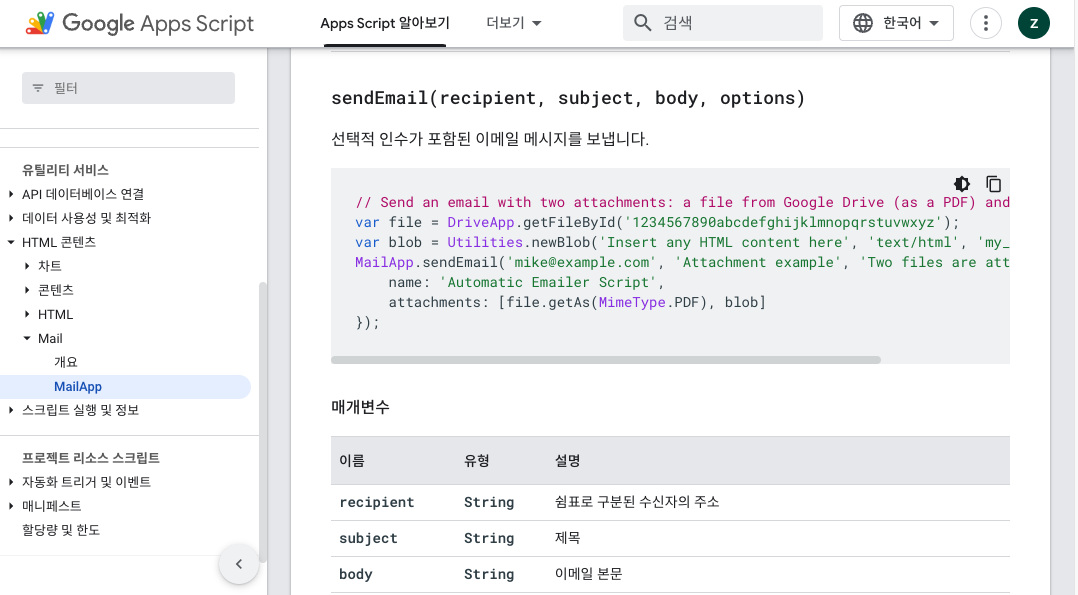
Task: Click MimeType in the code sample
Action: (632, 302)
